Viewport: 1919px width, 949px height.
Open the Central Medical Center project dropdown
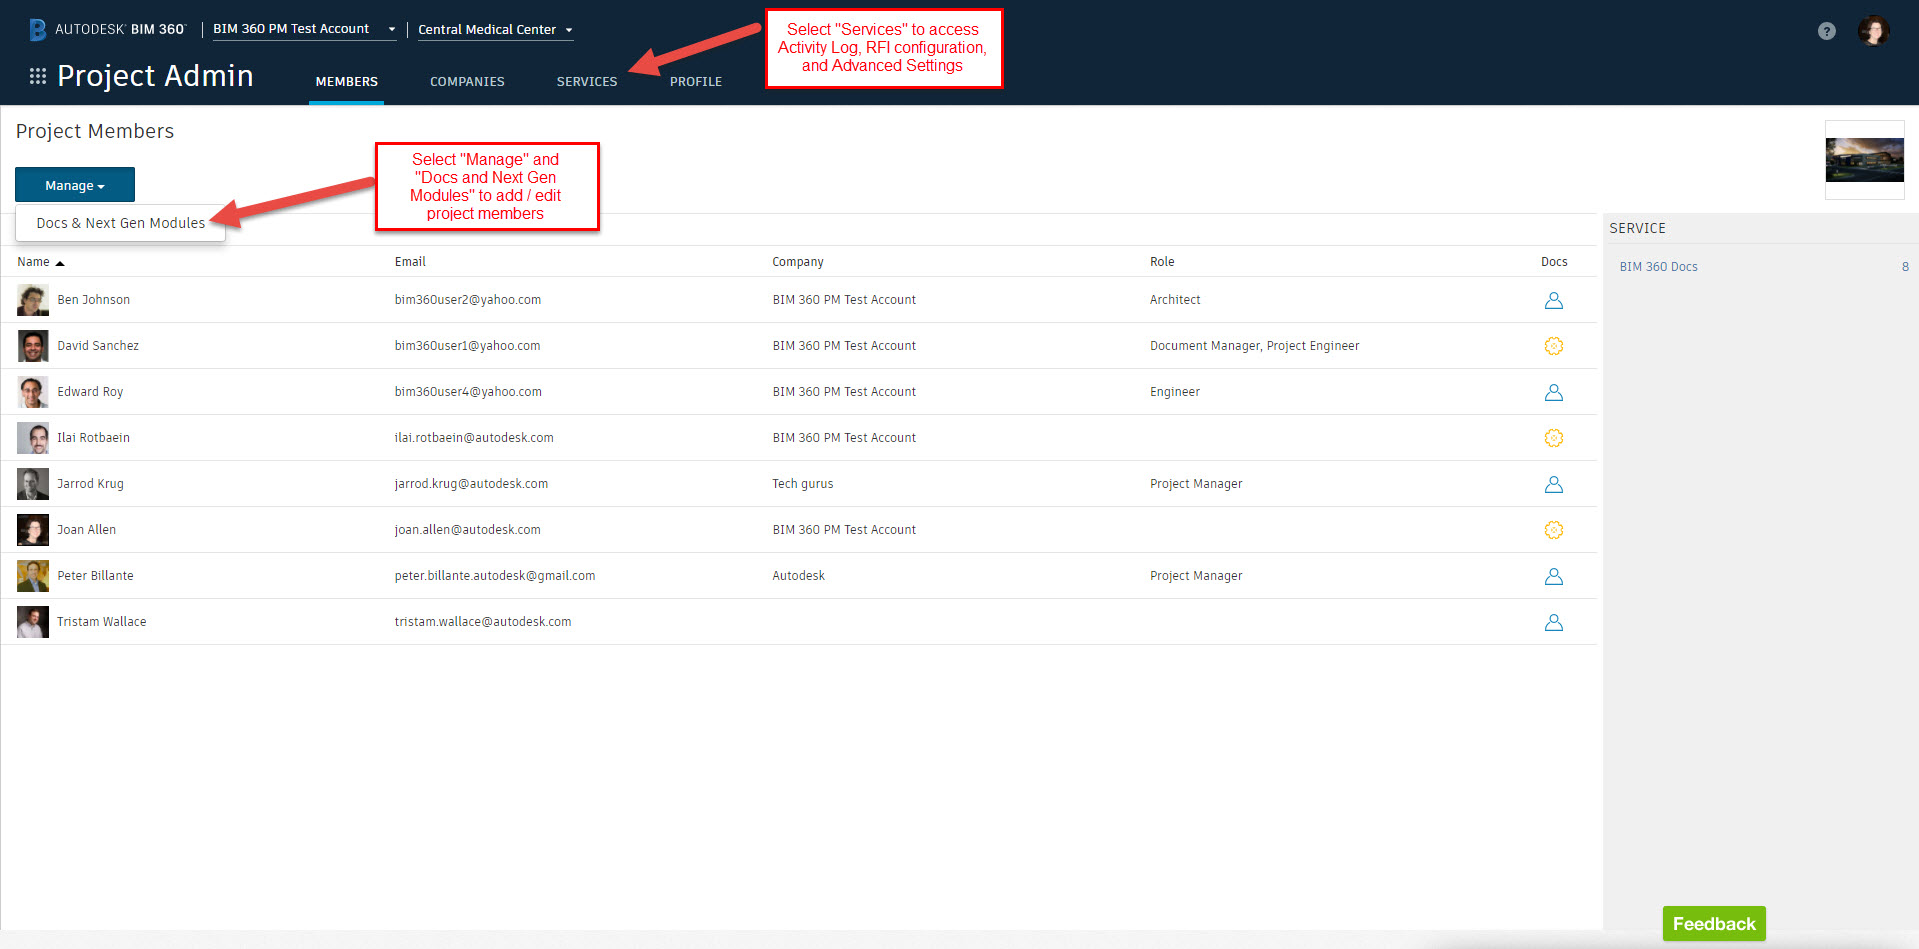[495, 30]
